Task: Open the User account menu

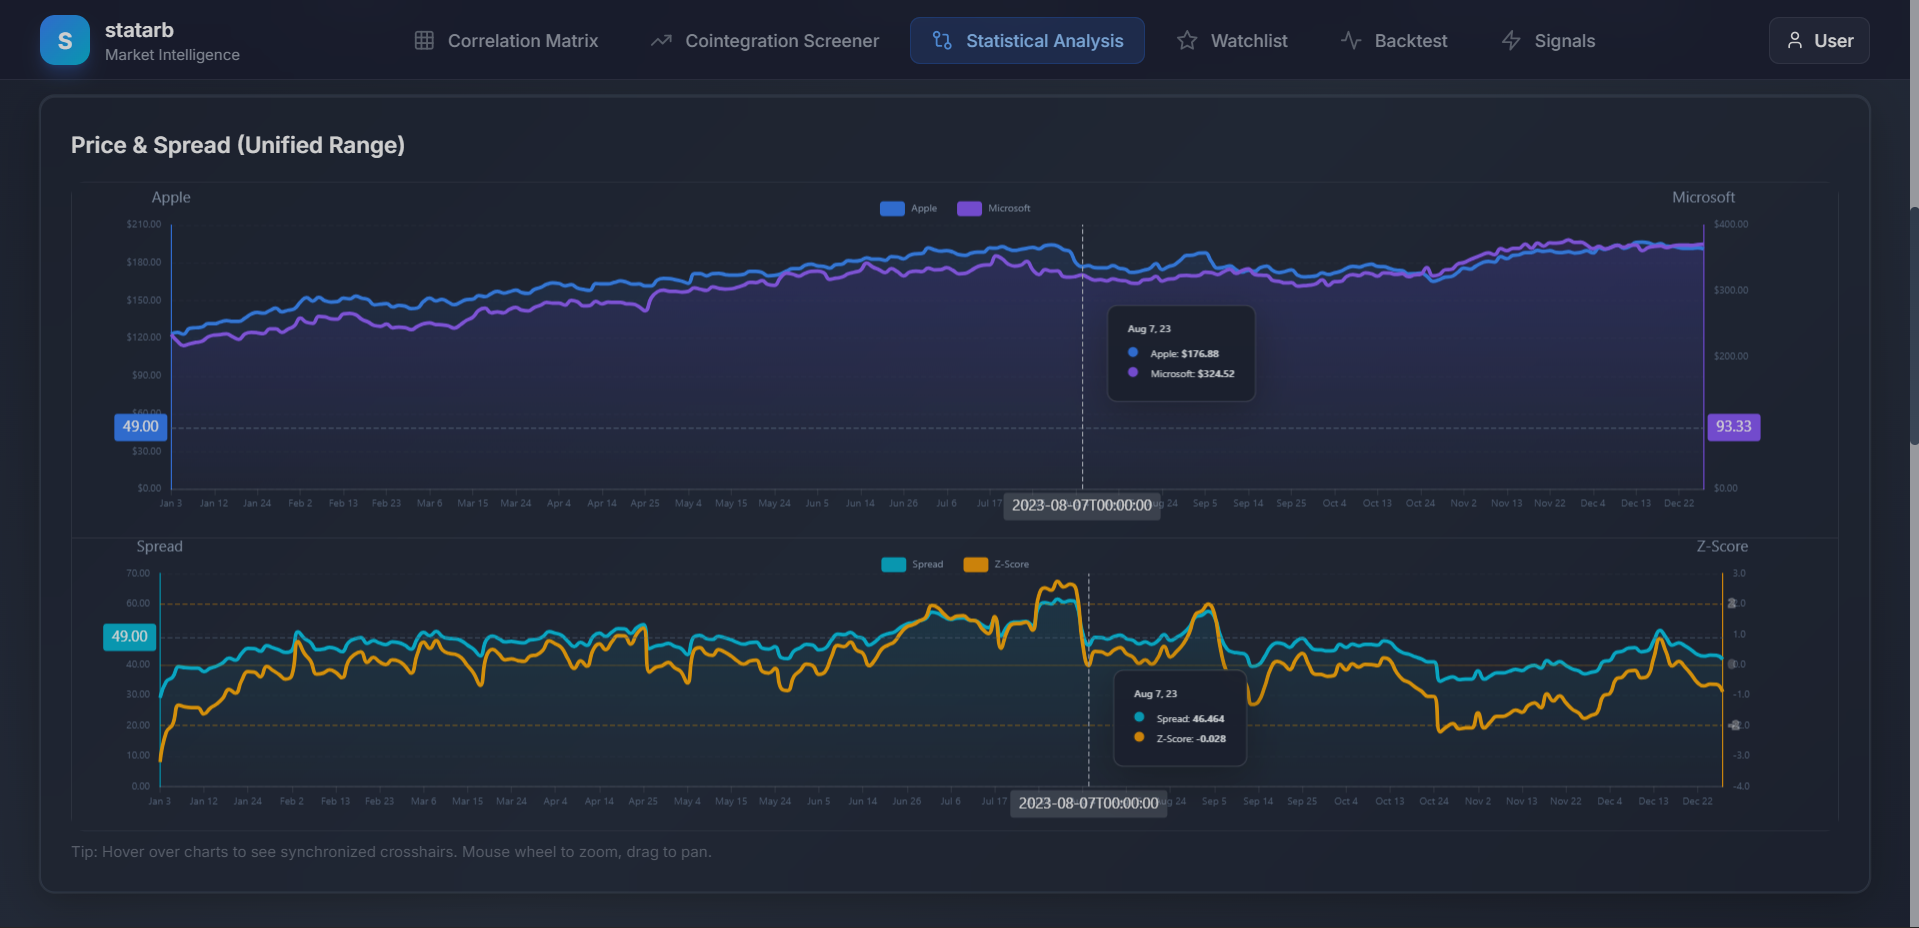Action: [1818, 40]
